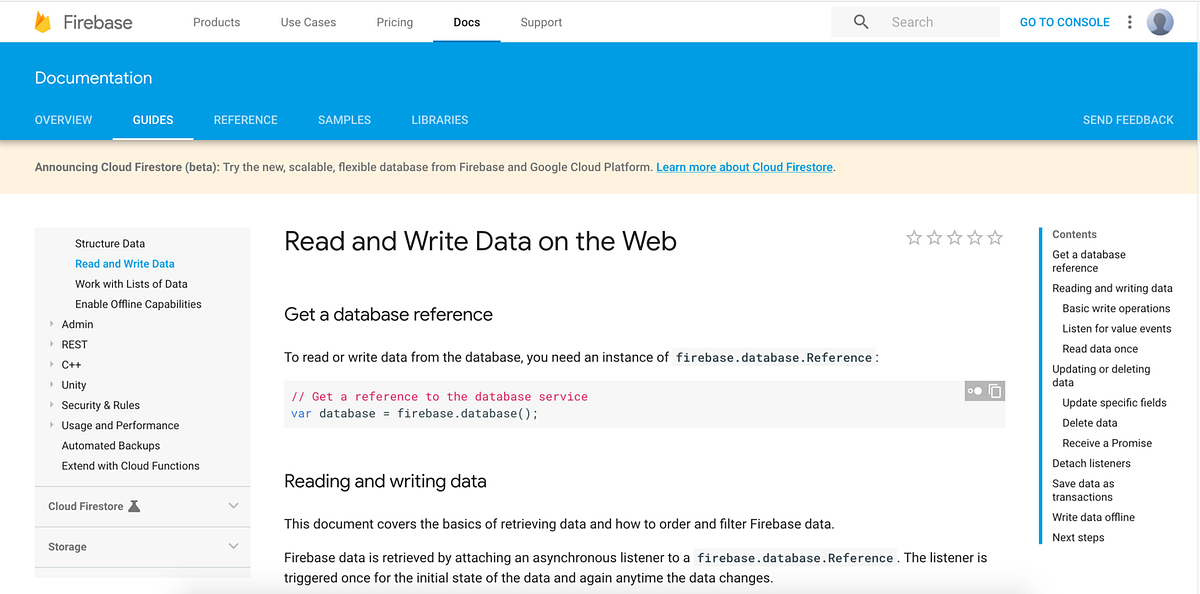1200x594 pixels.
Task: Click the fifth rating star
Action: (994, 238)
